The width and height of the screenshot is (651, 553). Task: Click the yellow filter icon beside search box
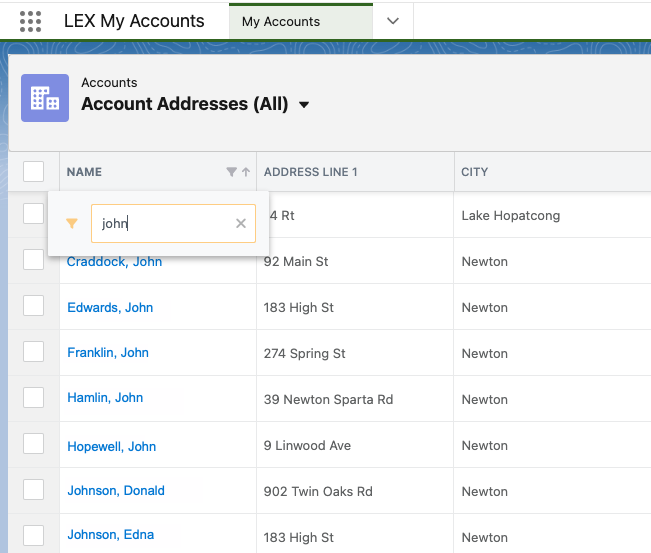(x=71, y=224)
